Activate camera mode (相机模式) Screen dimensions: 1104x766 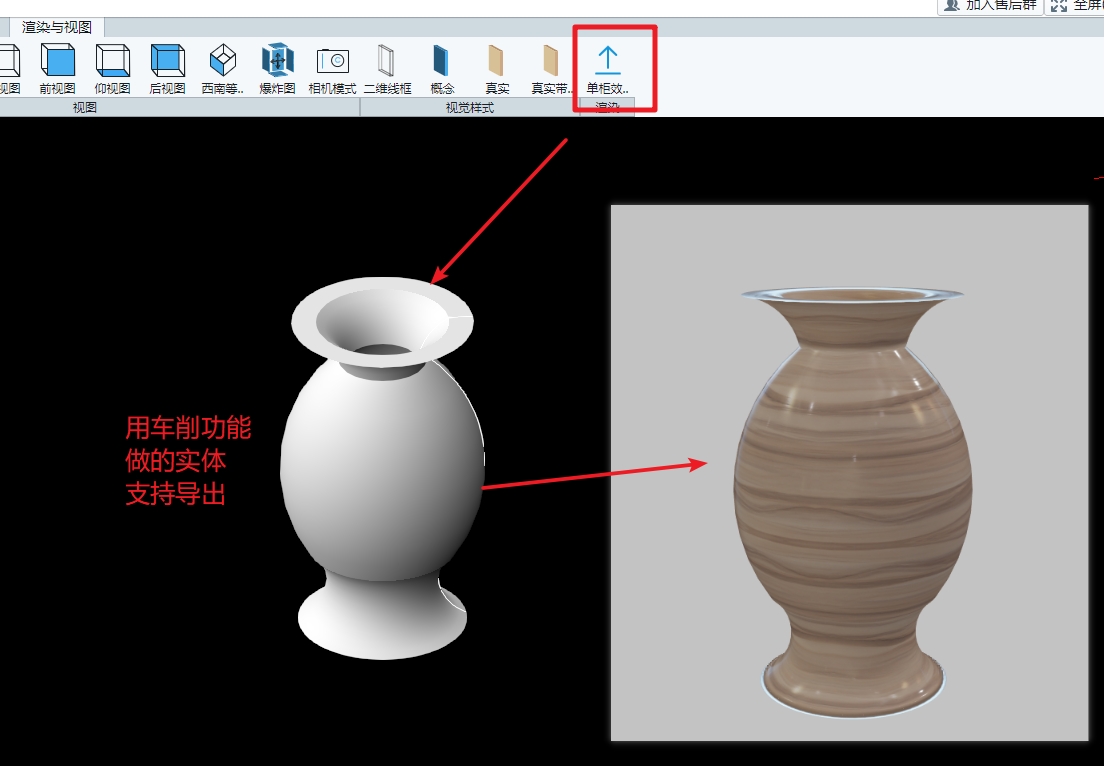pos(332,68)
